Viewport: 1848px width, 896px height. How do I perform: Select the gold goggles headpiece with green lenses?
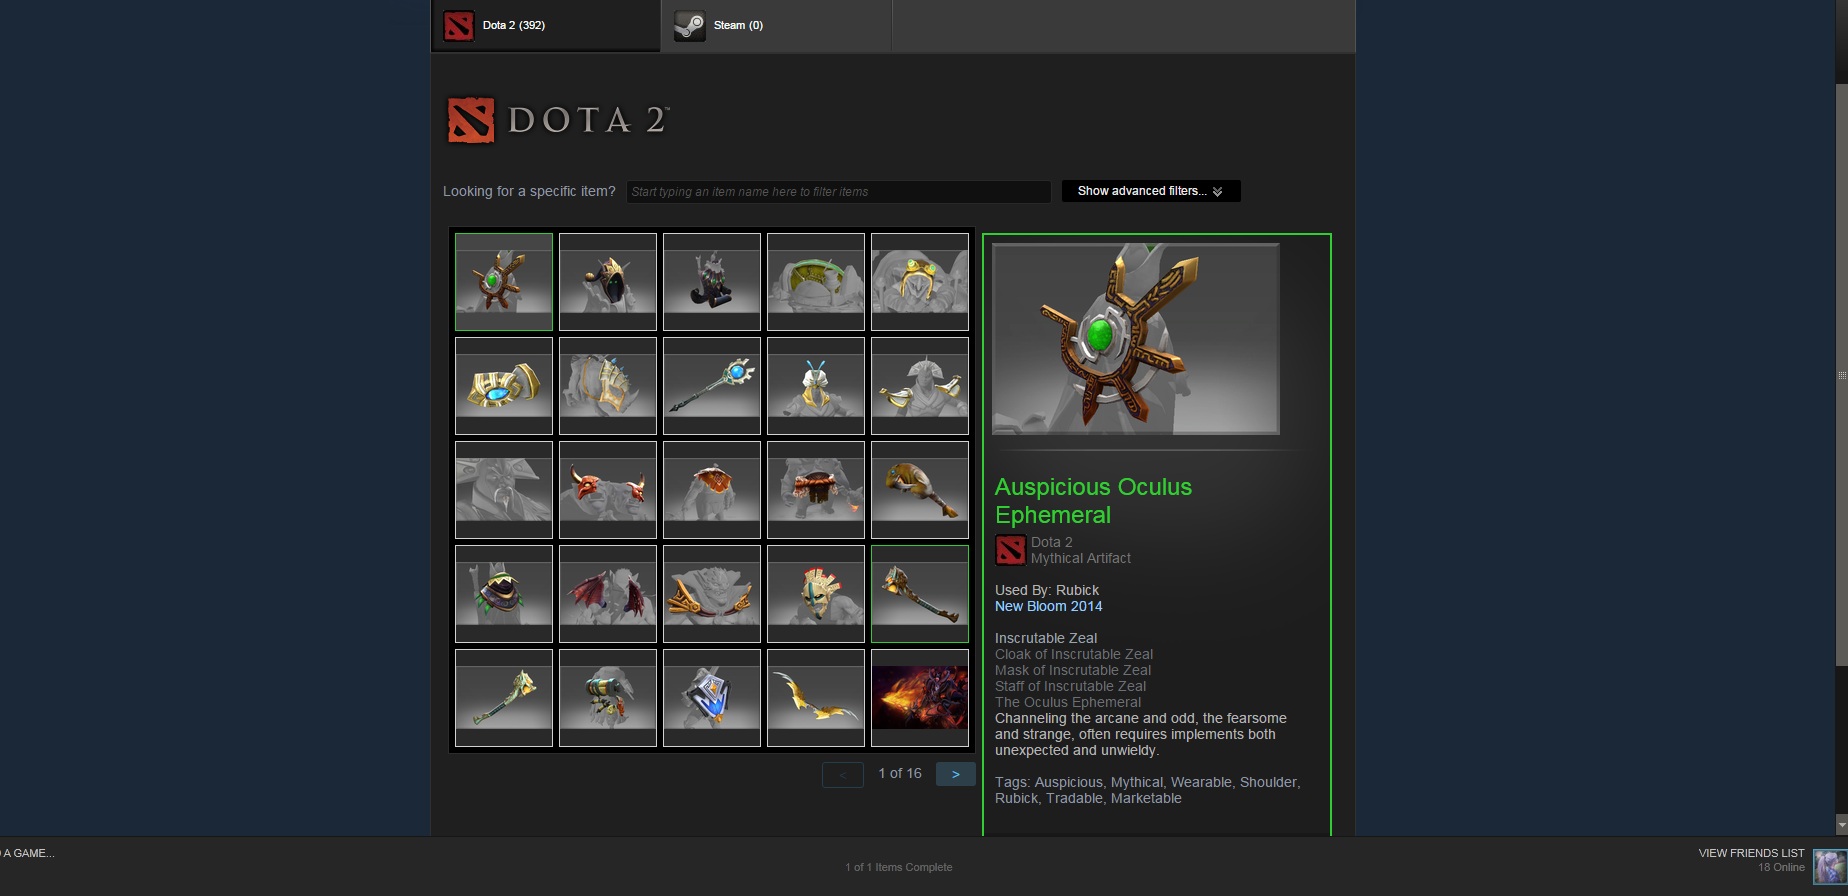920,282
